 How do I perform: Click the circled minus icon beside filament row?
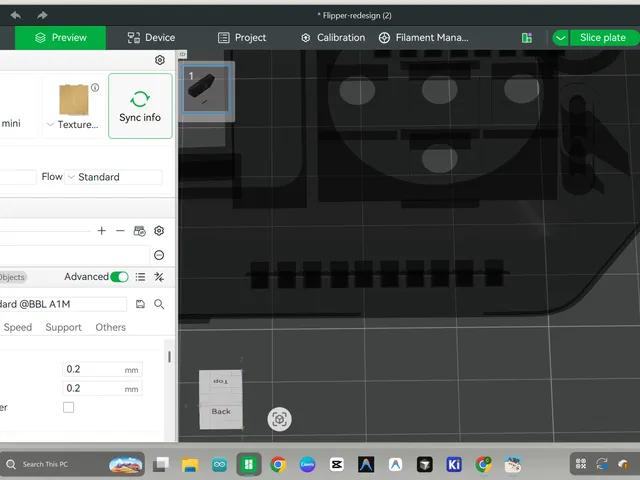[x=159, y=256]
